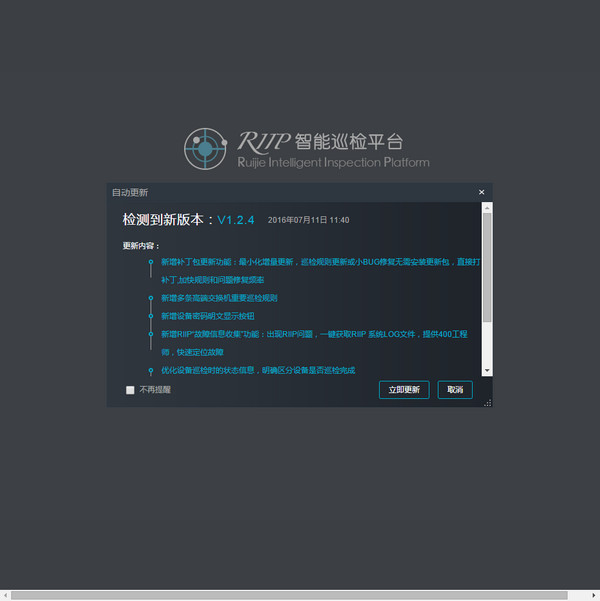Click the 更新内容 heading
The height and width of the screenshot is (601, 600).
(141, 245)
